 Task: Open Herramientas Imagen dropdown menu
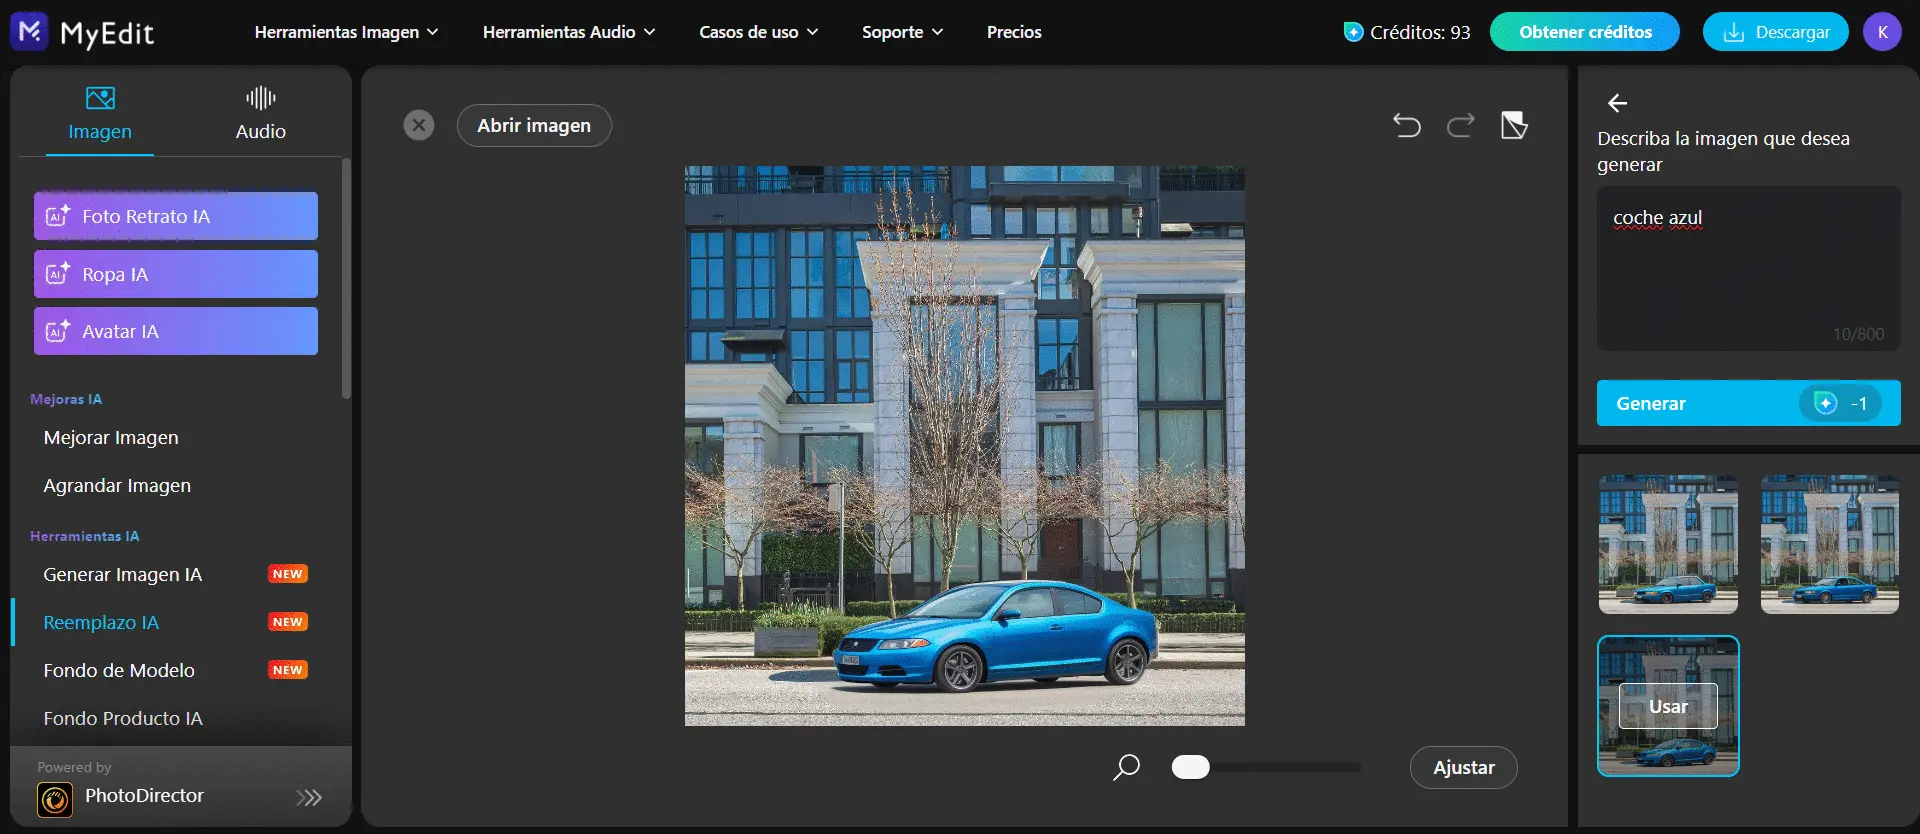tap(346, 32)
